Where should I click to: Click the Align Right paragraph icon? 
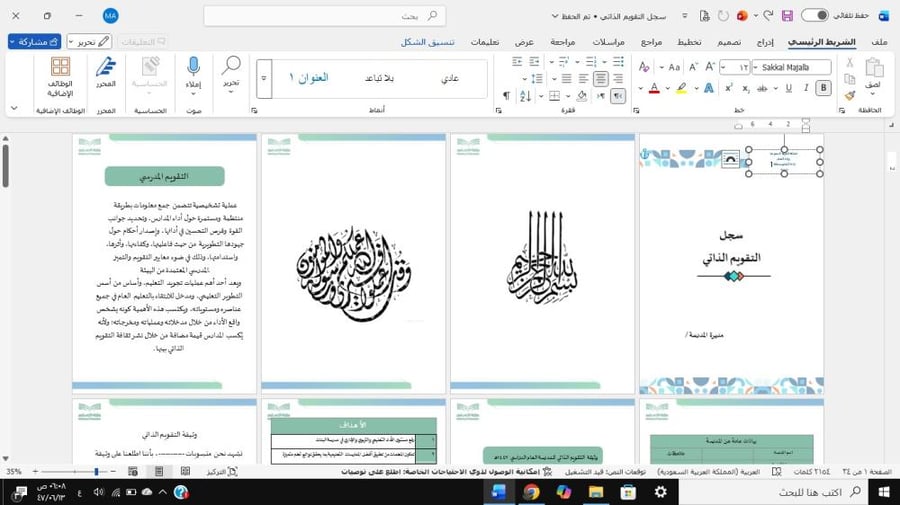(x=618, y=79)
